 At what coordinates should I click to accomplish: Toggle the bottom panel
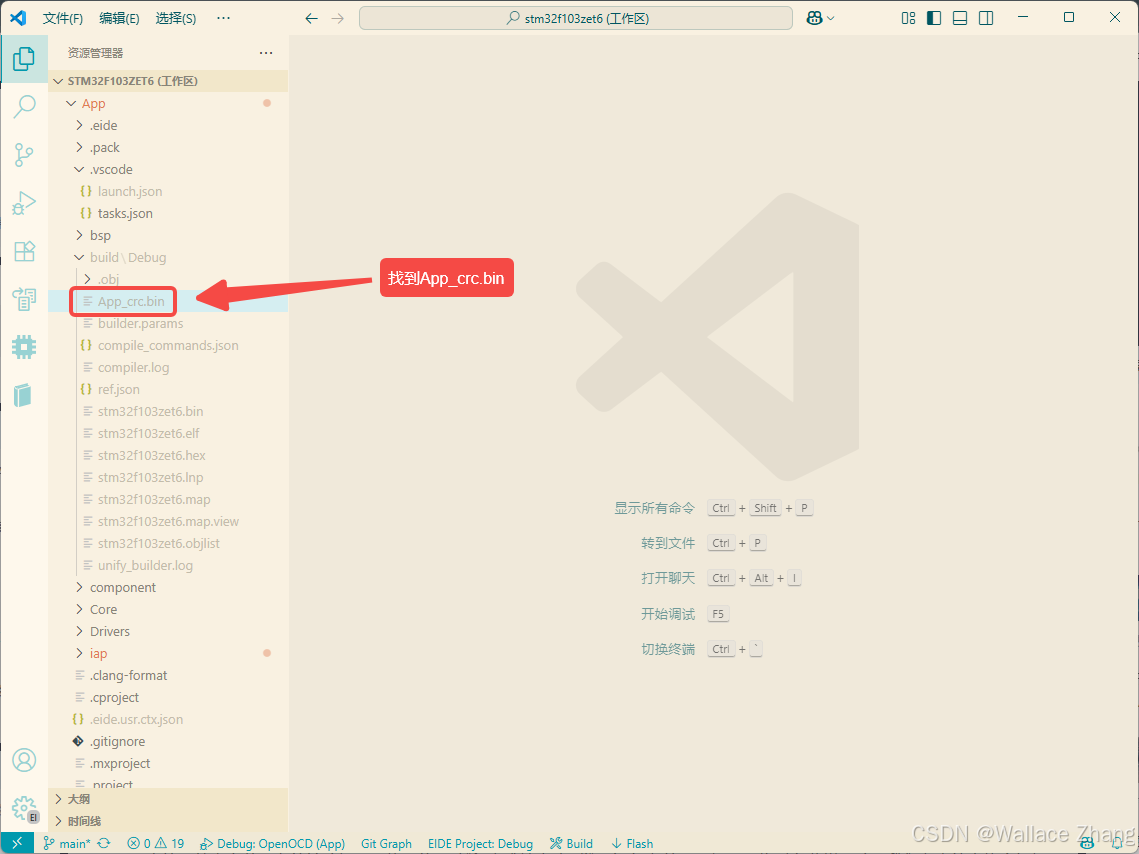[960, 18]
